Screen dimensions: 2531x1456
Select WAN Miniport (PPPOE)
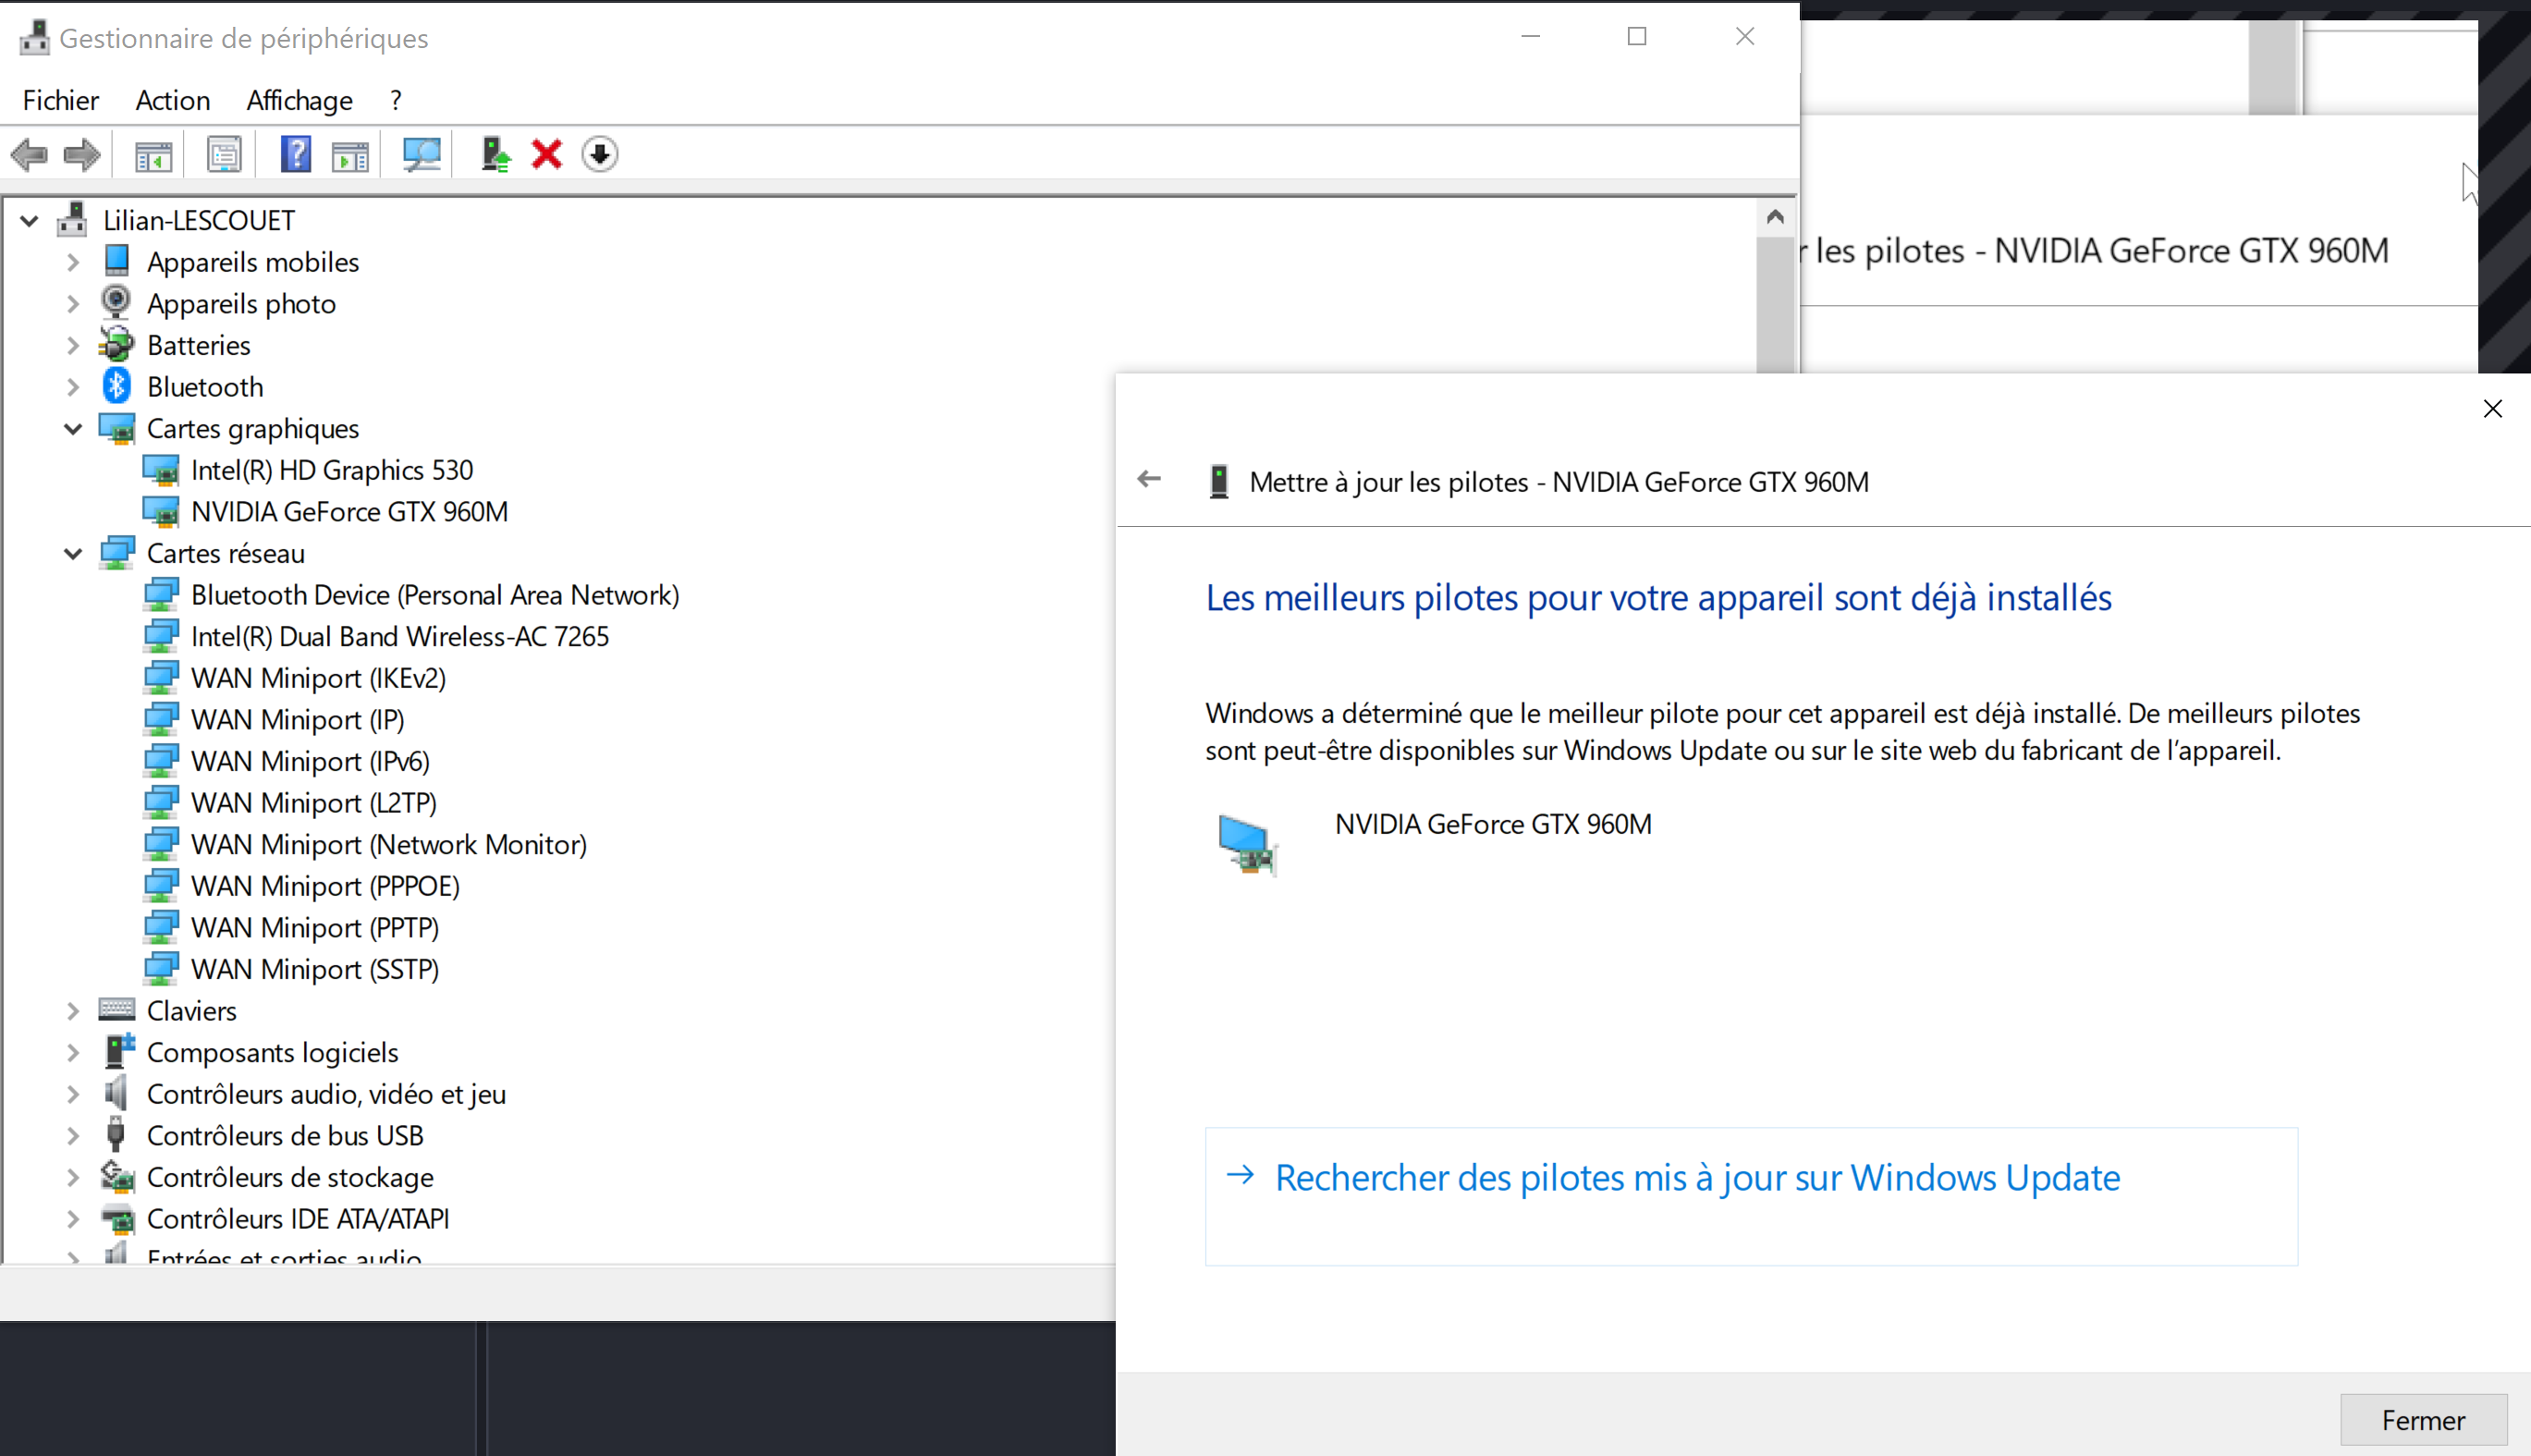325,887
